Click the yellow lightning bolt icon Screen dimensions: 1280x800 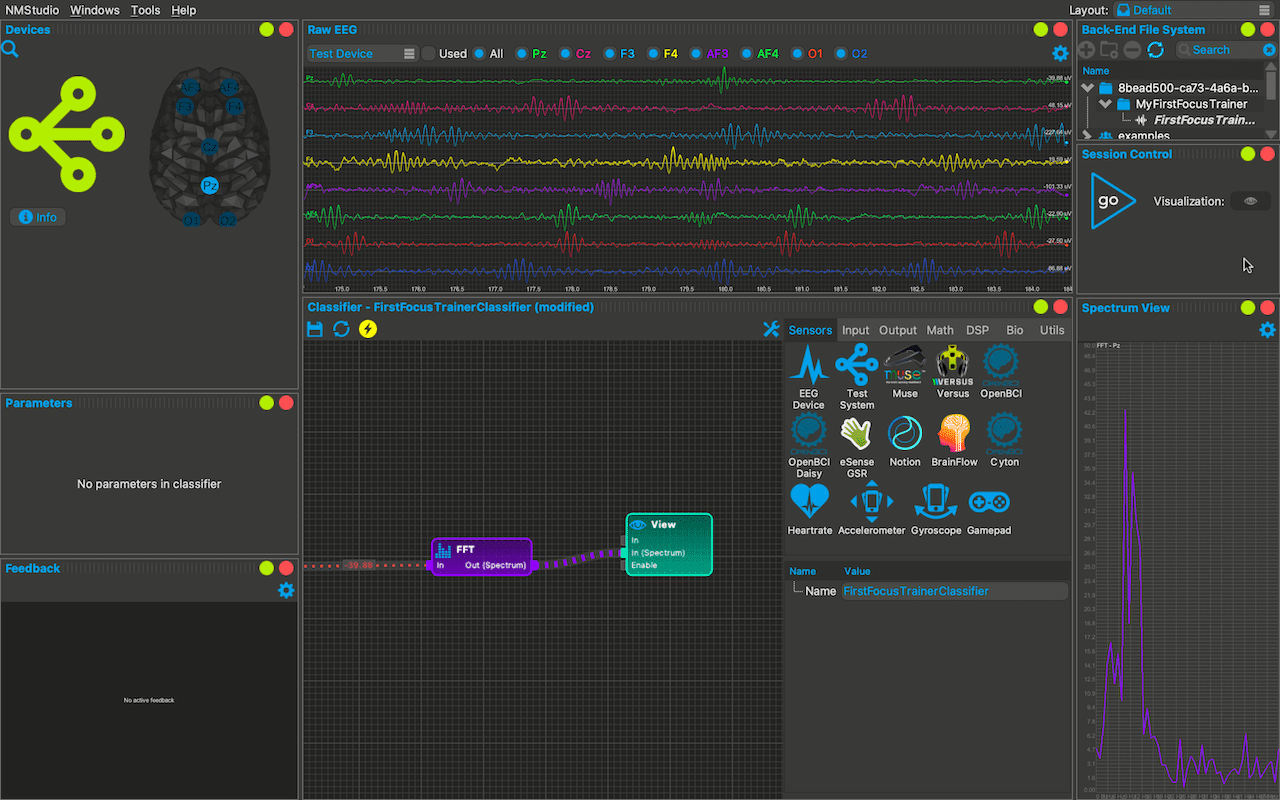pyautogui.click(x=368, y=329)
